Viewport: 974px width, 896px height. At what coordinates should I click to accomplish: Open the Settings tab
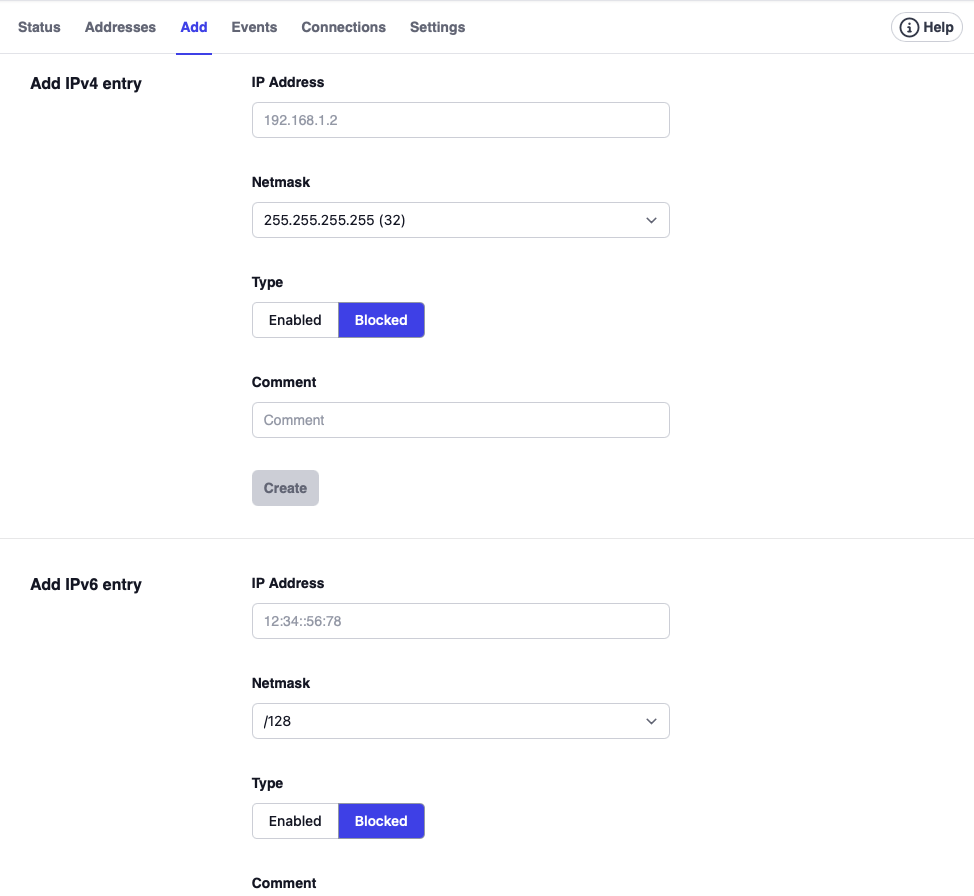click(x=437, y=27)
